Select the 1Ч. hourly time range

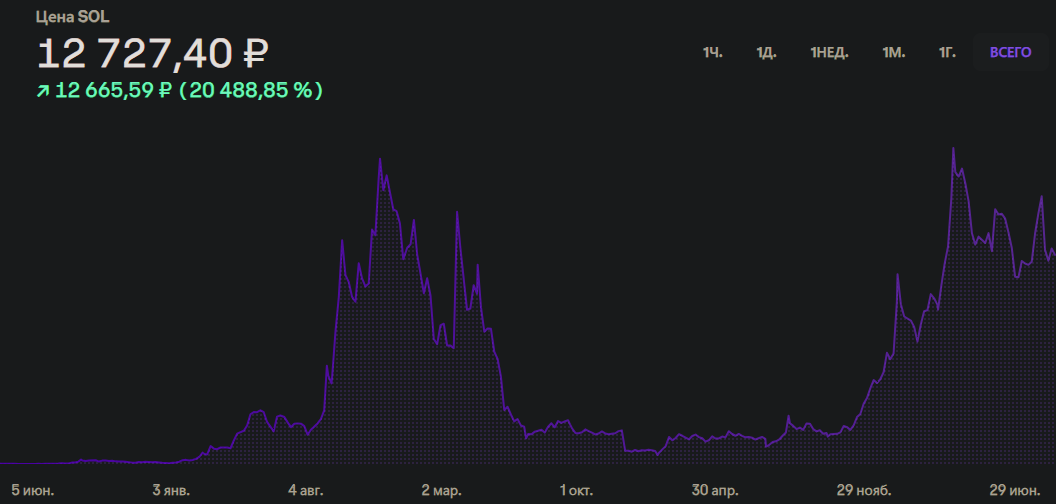tap(713, 53)
